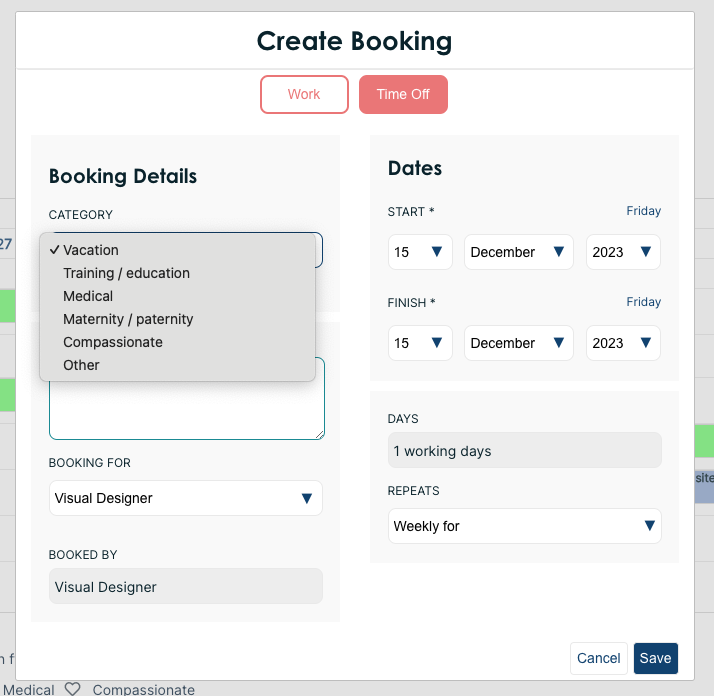This screenshot has width=714, height=696.
Task: Choose Compassionate from category options
Action: click(x=113, y=342)
